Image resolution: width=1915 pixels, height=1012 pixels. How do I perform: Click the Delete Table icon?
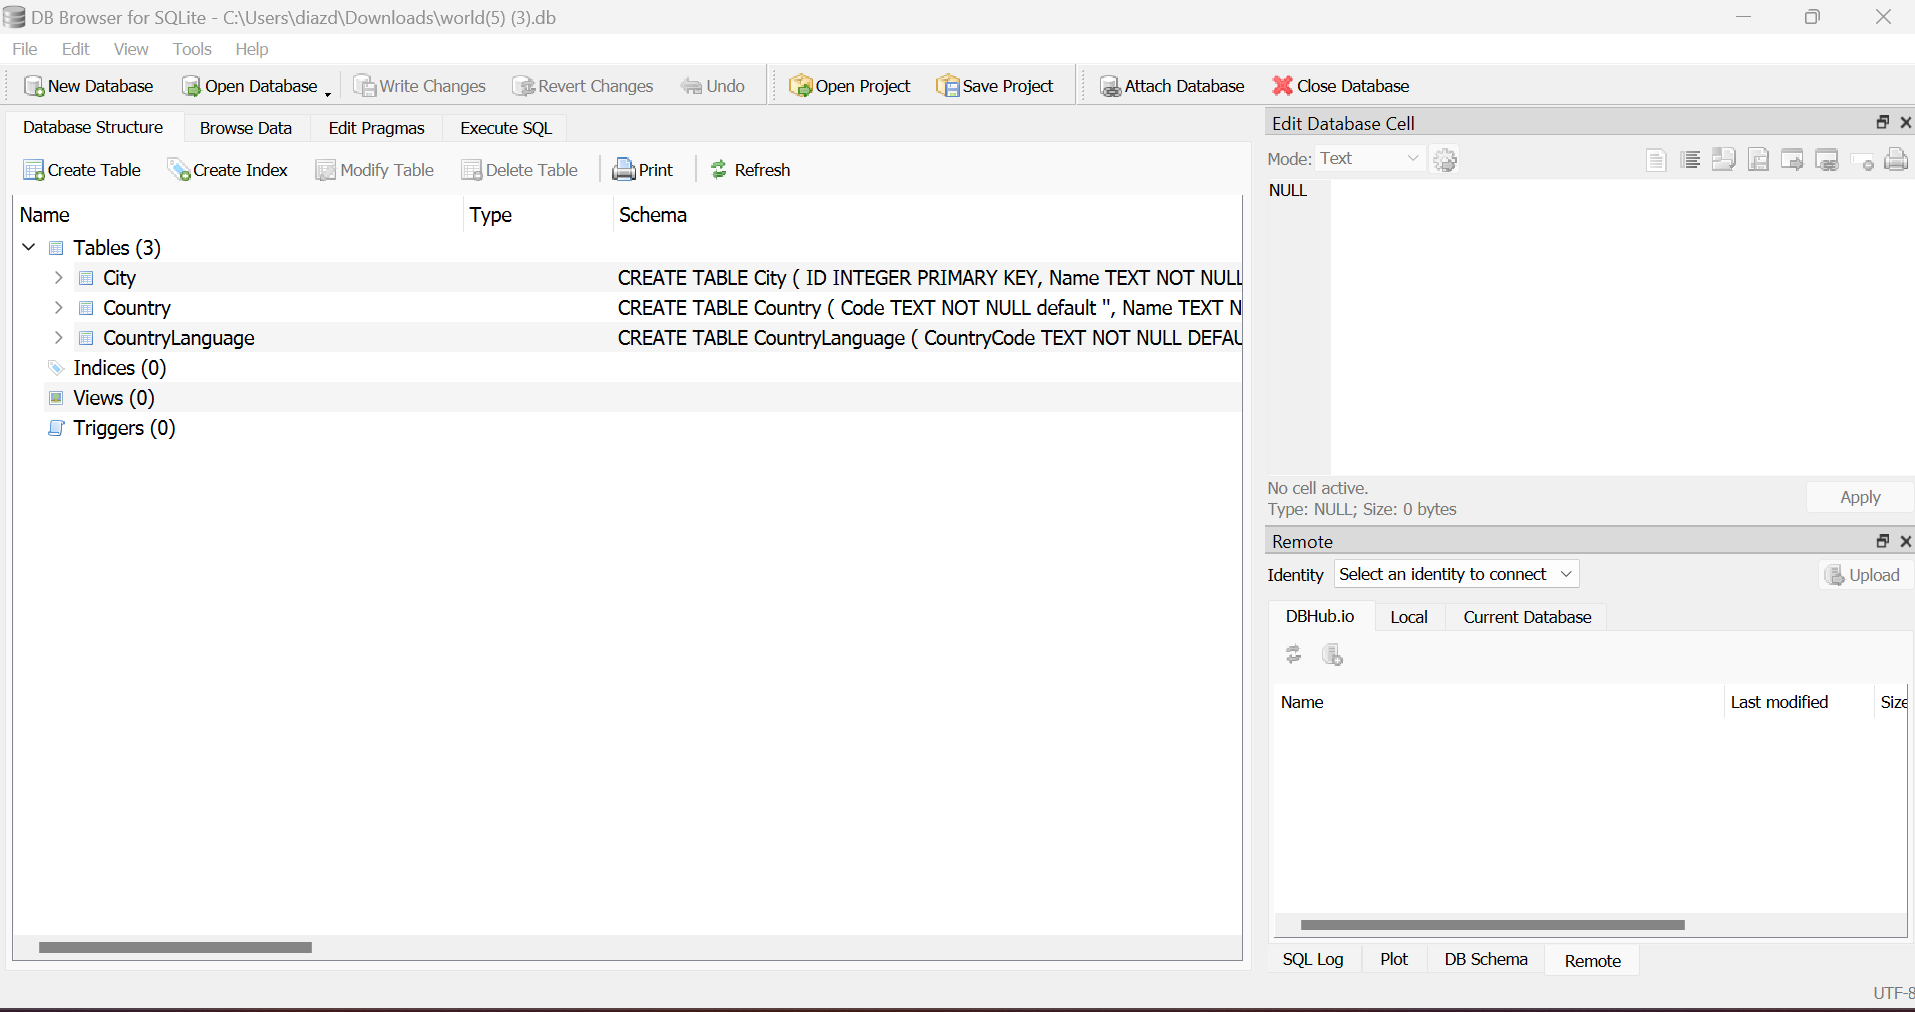coord(520,169)
